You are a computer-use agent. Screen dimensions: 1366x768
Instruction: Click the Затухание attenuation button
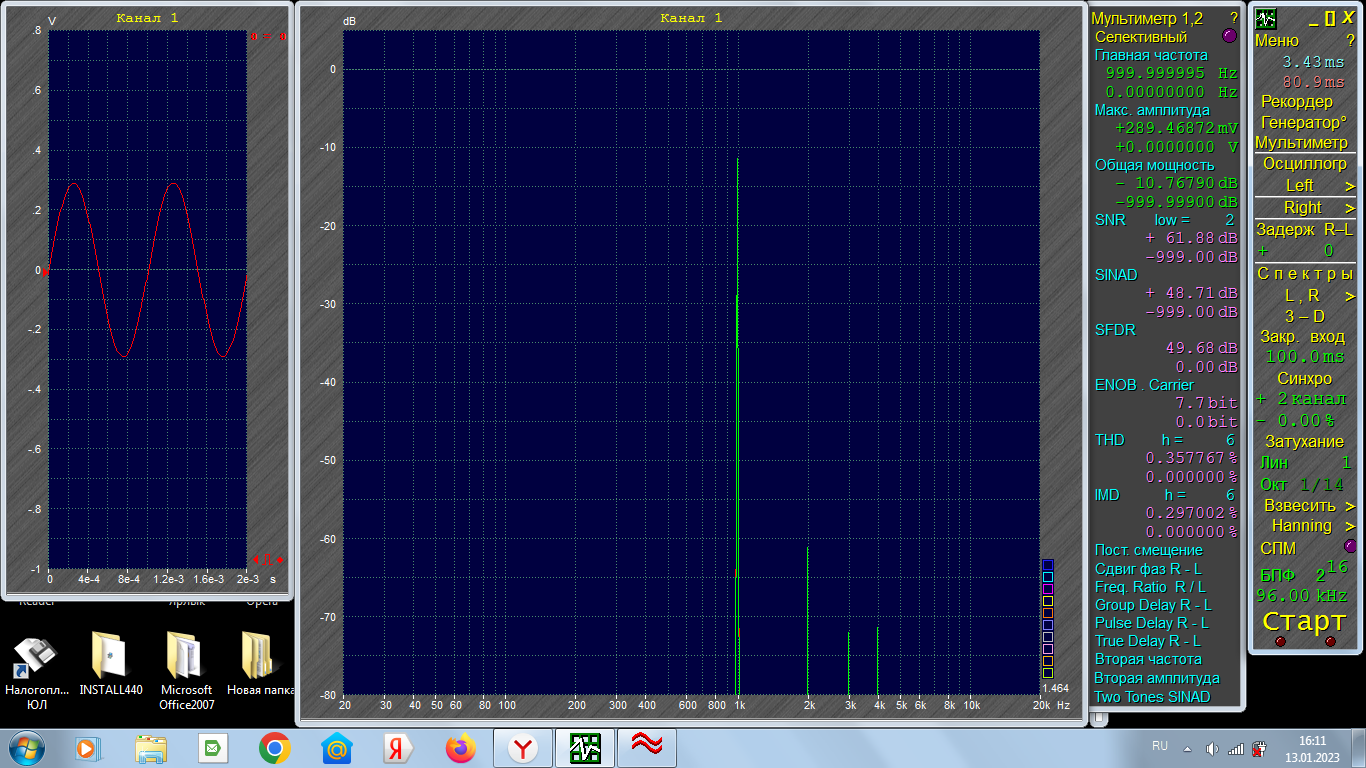(x=1304, y=441)
